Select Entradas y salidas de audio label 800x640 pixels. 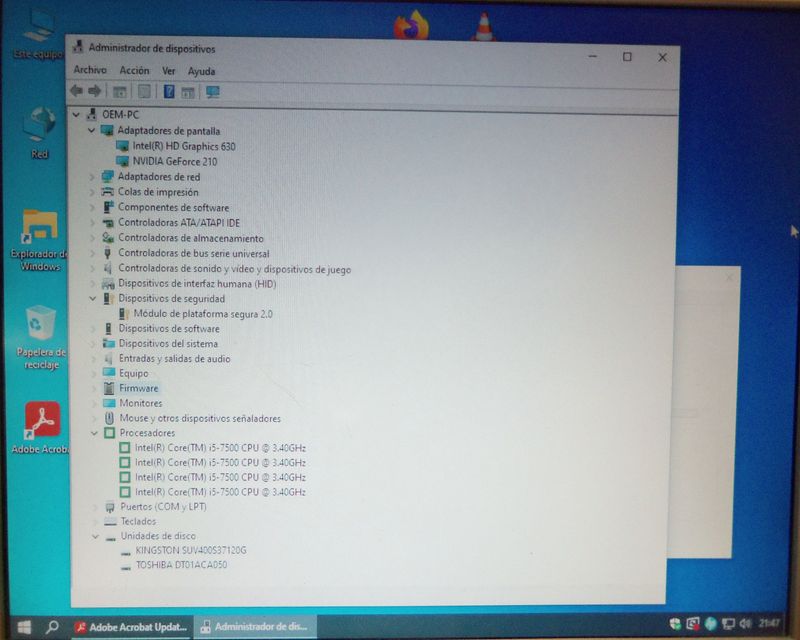click(x=174, y=359)
